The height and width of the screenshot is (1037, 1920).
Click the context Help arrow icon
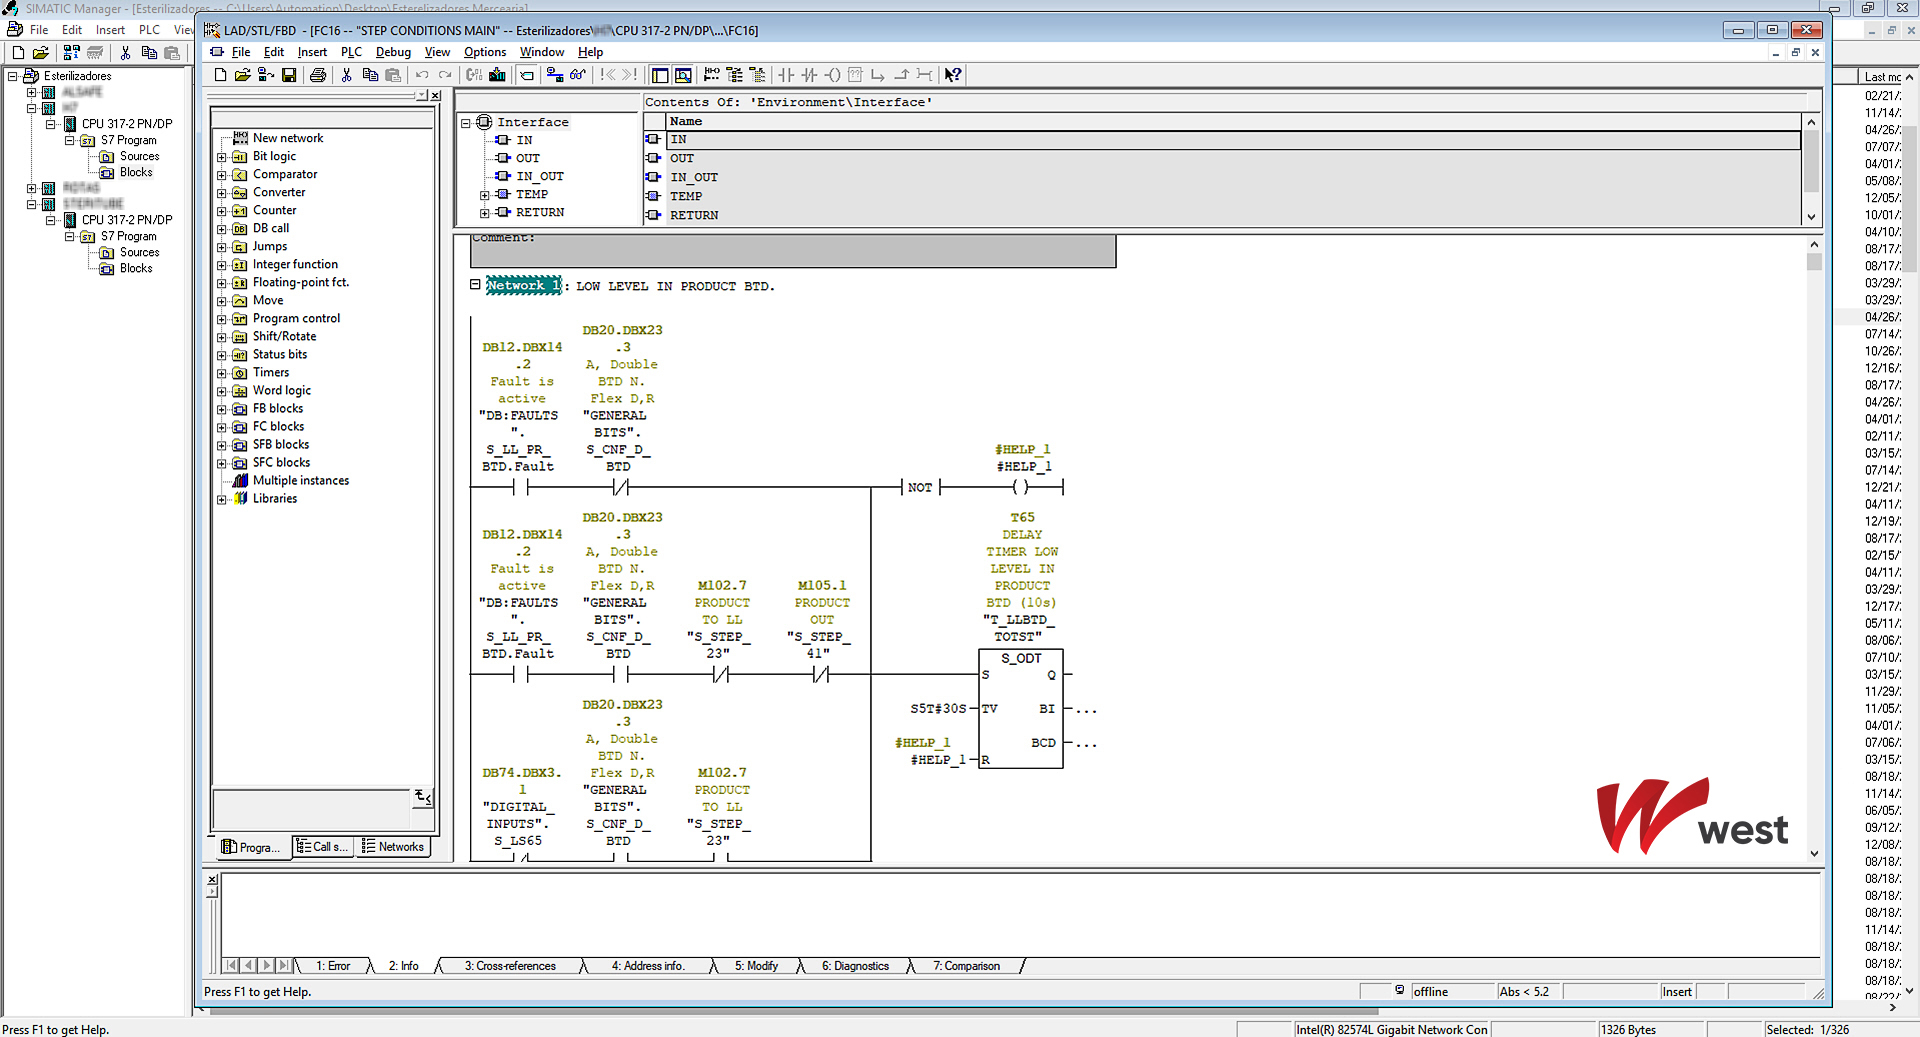click(x=953, y=75)
